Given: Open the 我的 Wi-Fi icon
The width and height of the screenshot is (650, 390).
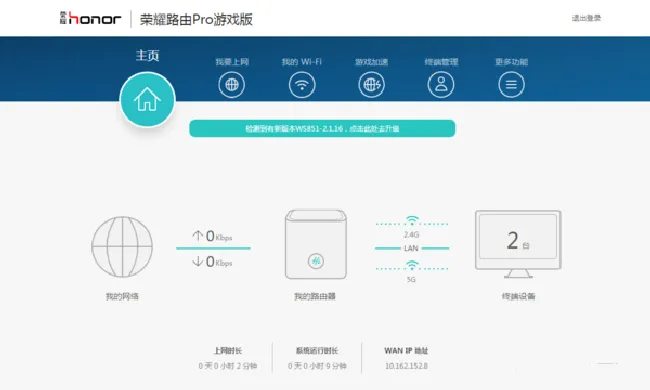Looking at the screenshot, I should point(302,85).
